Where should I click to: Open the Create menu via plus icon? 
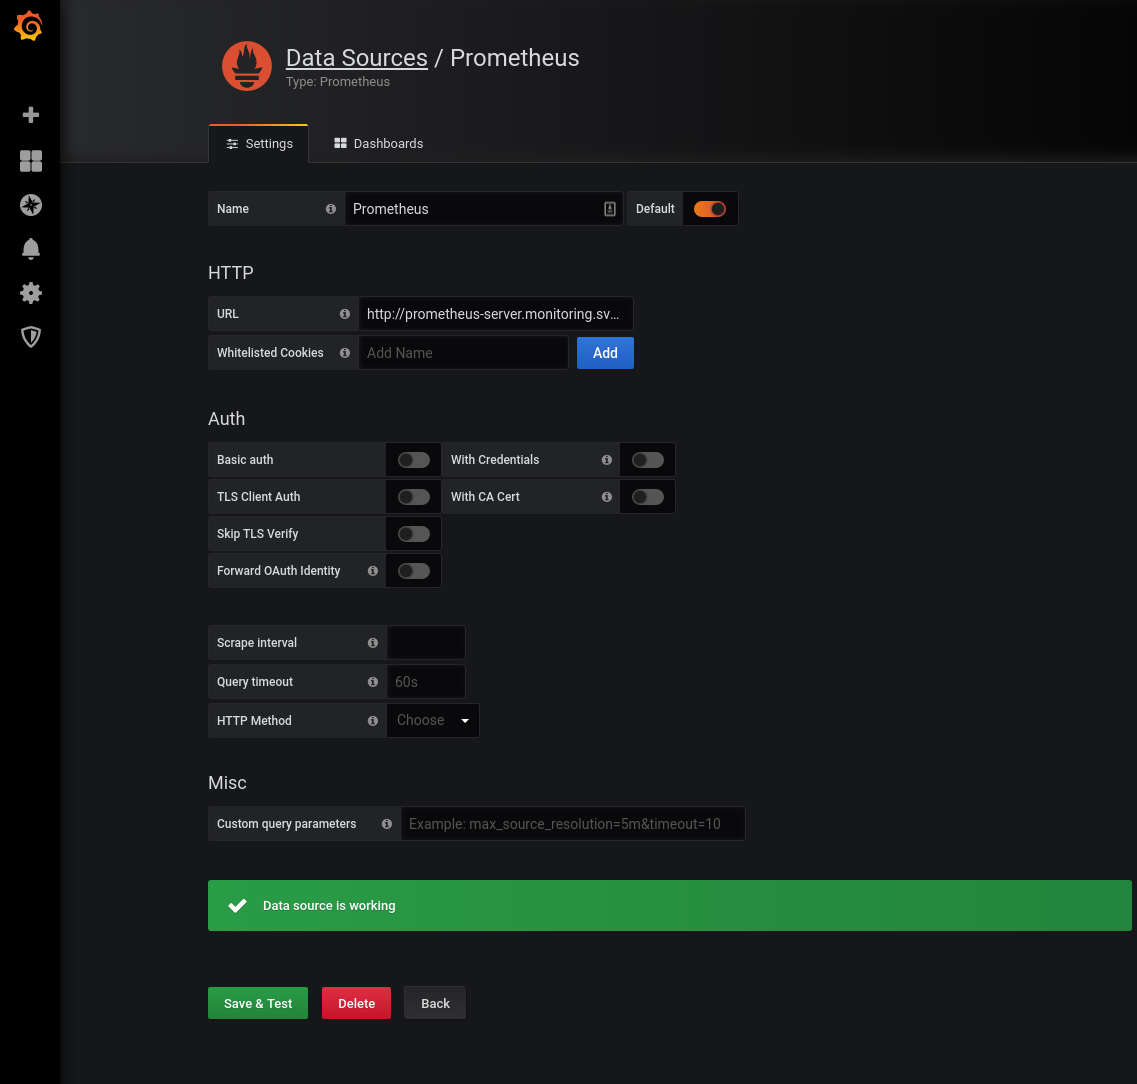tap(30, 115)
